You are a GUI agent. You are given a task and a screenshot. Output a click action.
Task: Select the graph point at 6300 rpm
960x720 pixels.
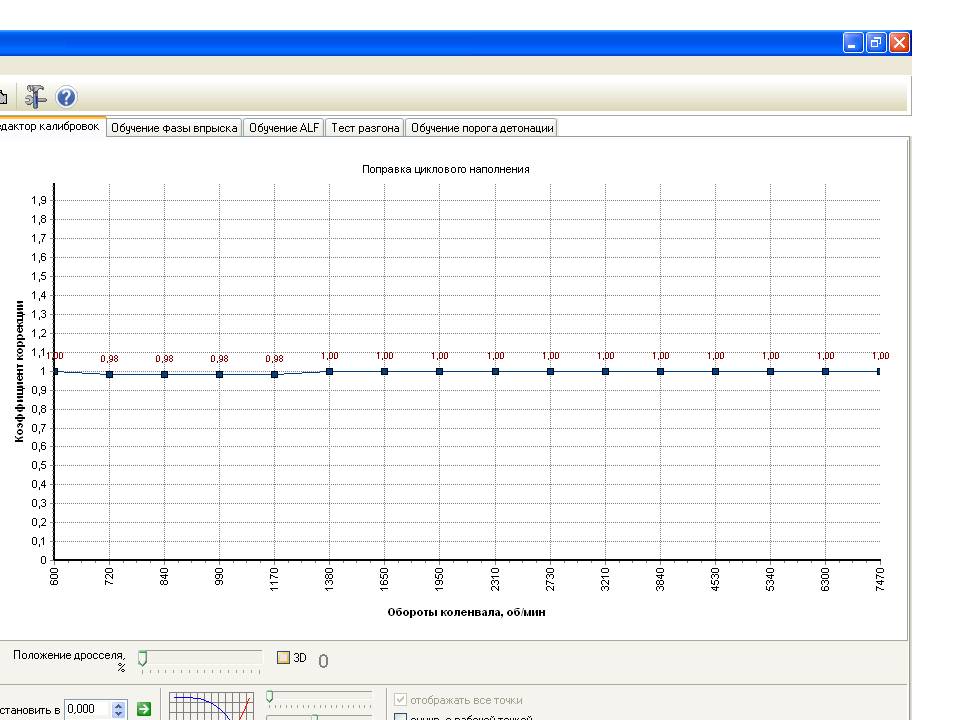tap(826, 372)
